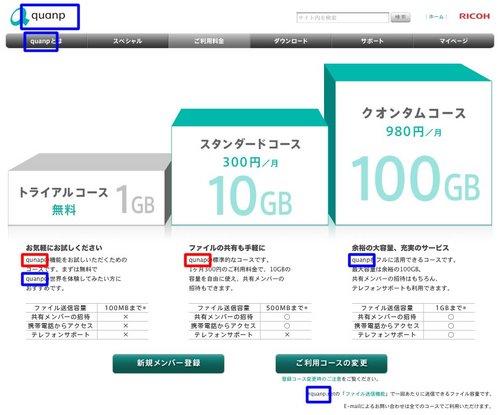
Task: Select the ご利用料金 navigation tab
Action: click(x=209, y=41)
